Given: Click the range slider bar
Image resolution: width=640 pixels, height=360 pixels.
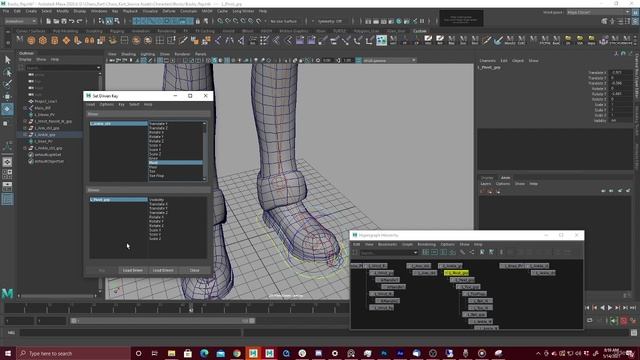Looking at the screenshot, I should coord(162,321).
